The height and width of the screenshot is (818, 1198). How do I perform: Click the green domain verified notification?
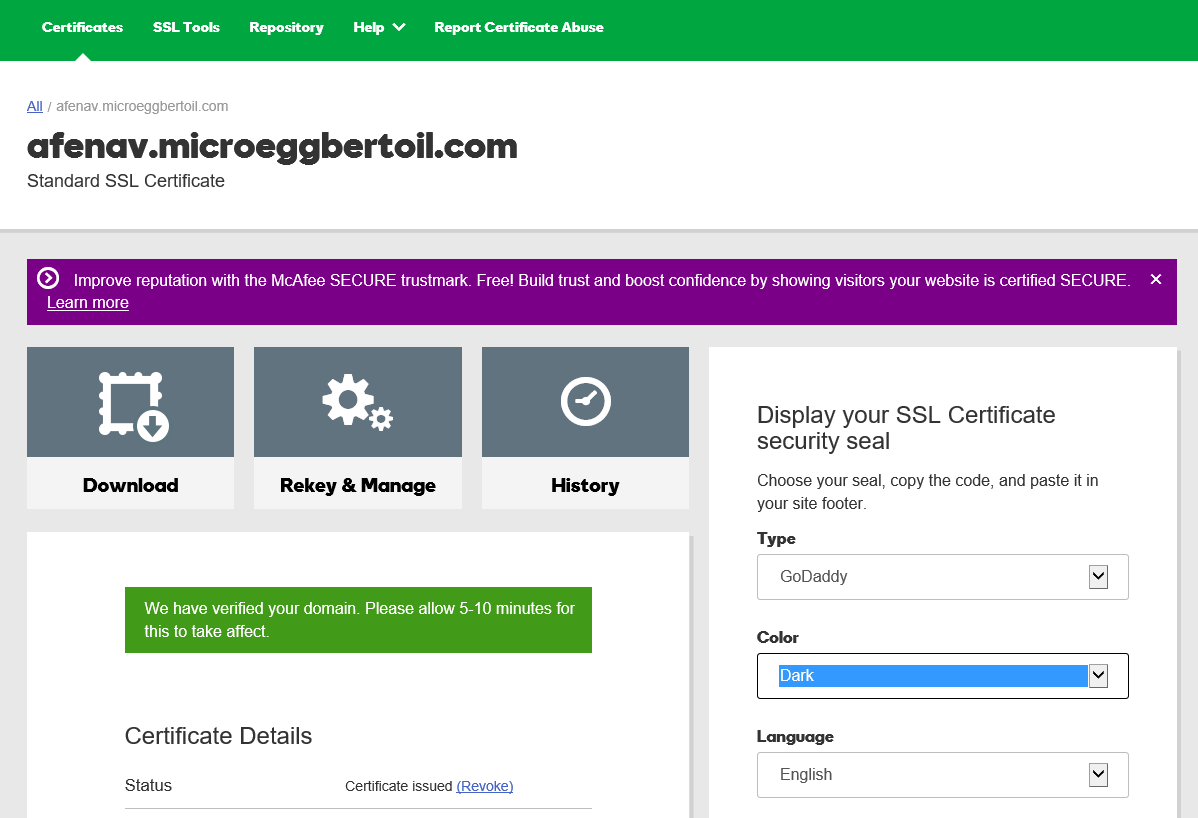[x=358, y=620]
